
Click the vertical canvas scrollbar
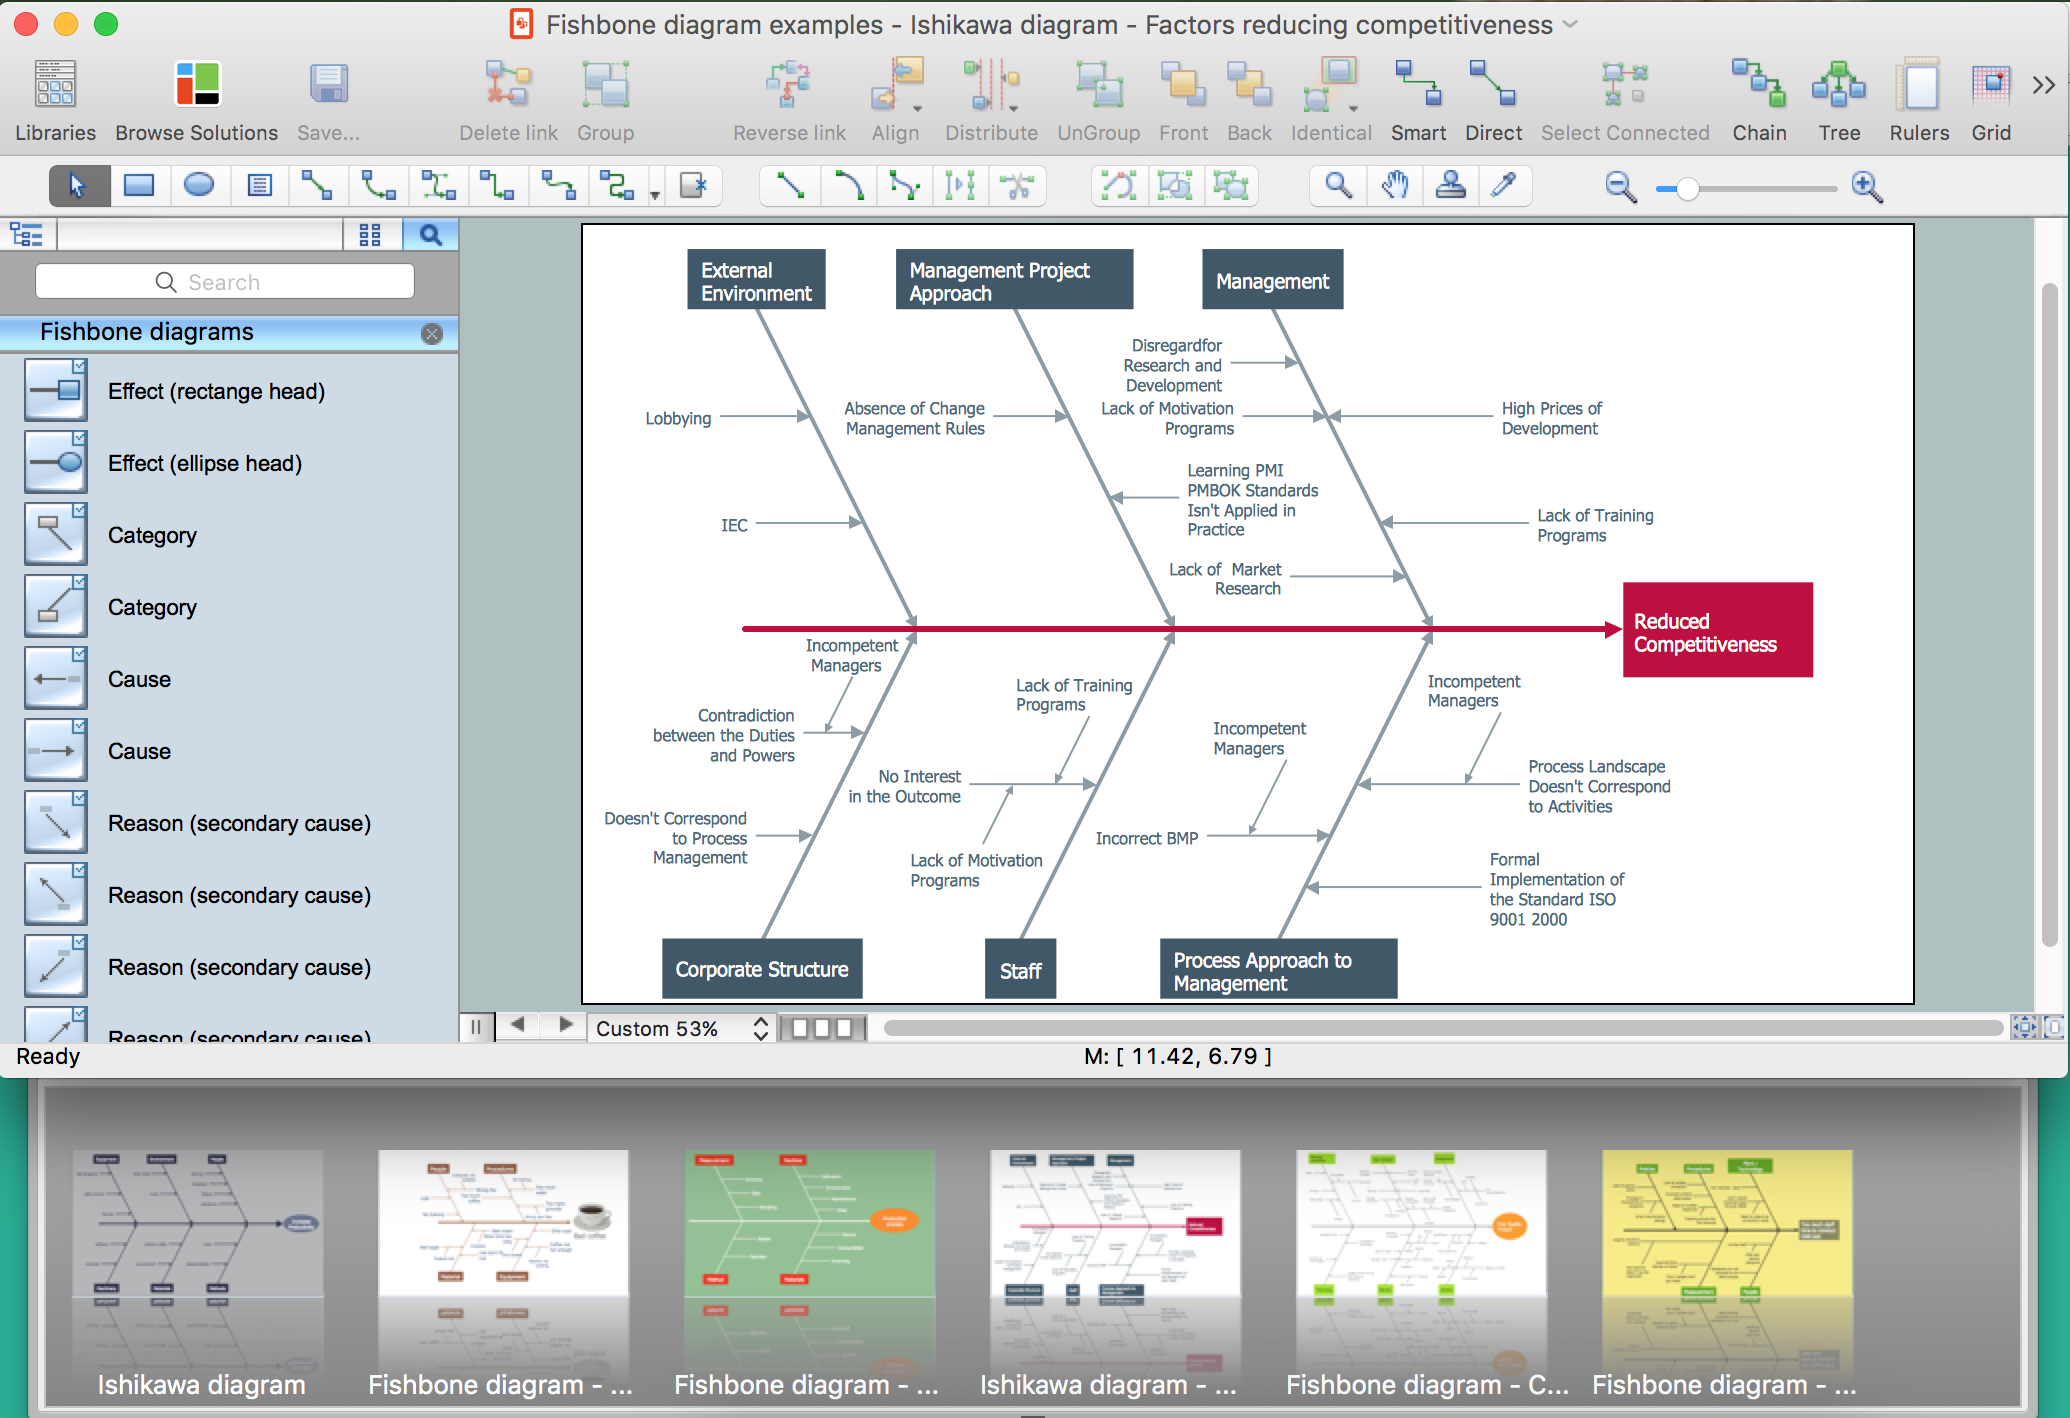2049,615
